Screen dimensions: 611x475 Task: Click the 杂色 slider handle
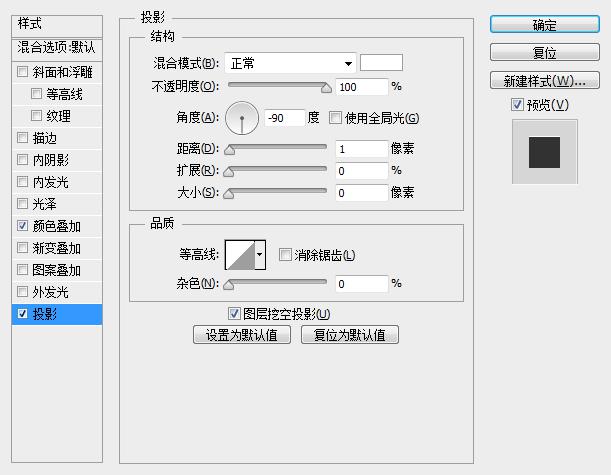229,285
